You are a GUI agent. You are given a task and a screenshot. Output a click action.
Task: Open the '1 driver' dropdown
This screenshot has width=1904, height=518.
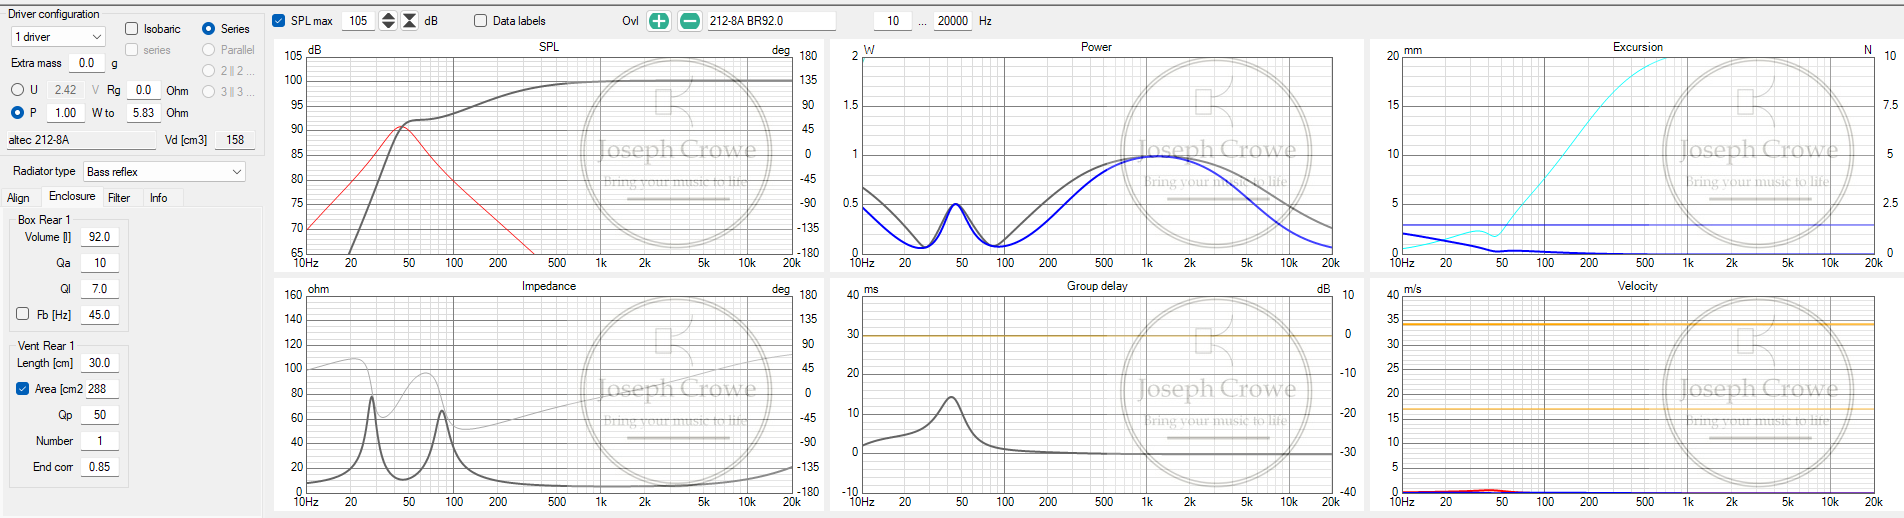(x=58, y=37)
